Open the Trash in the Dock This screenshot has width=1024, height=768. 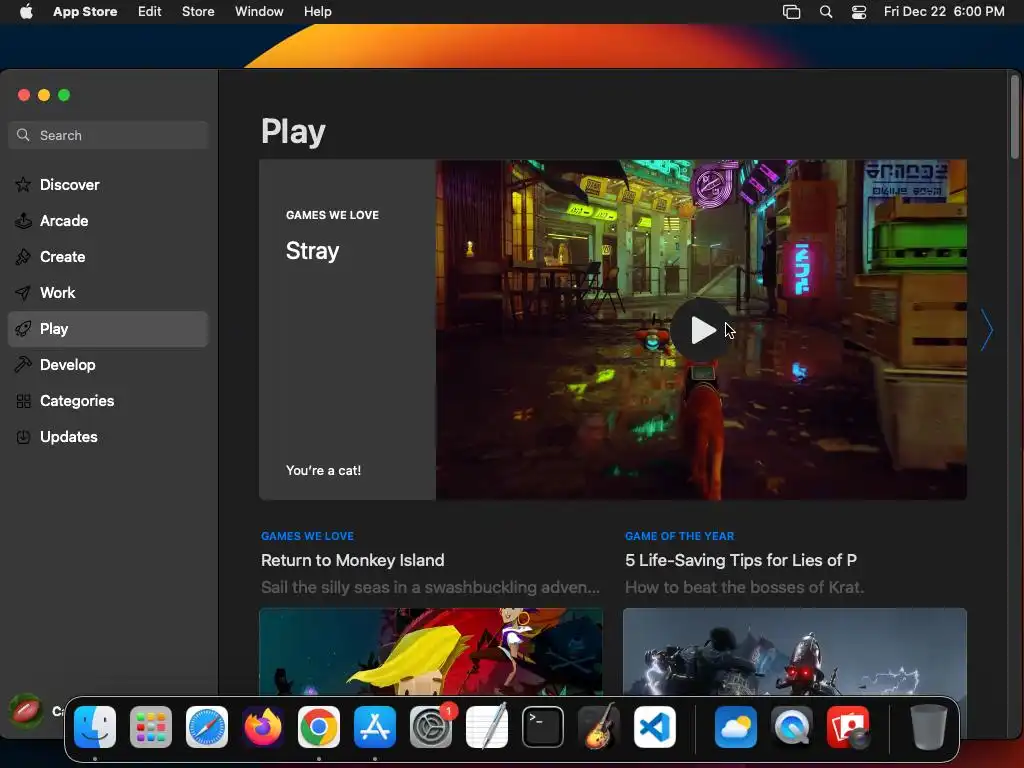929,727
